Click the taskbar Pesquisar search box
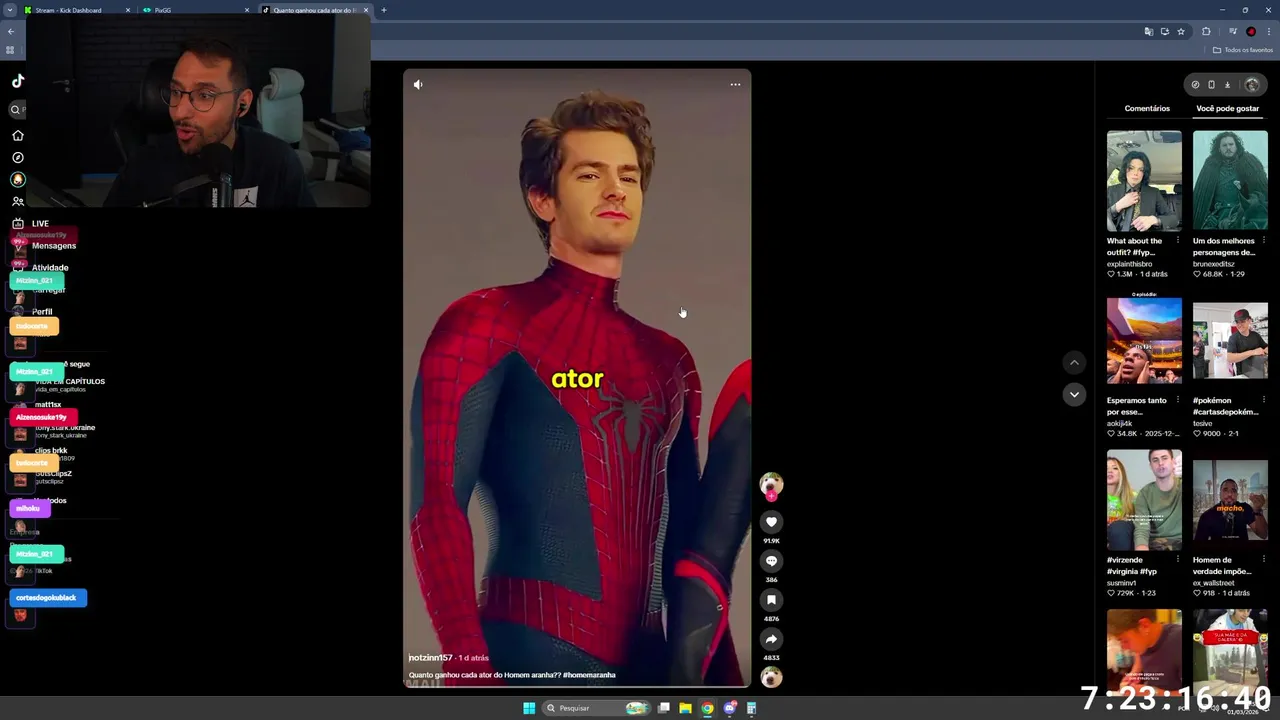Viewport: 1280px width, 720px height. 598,708
